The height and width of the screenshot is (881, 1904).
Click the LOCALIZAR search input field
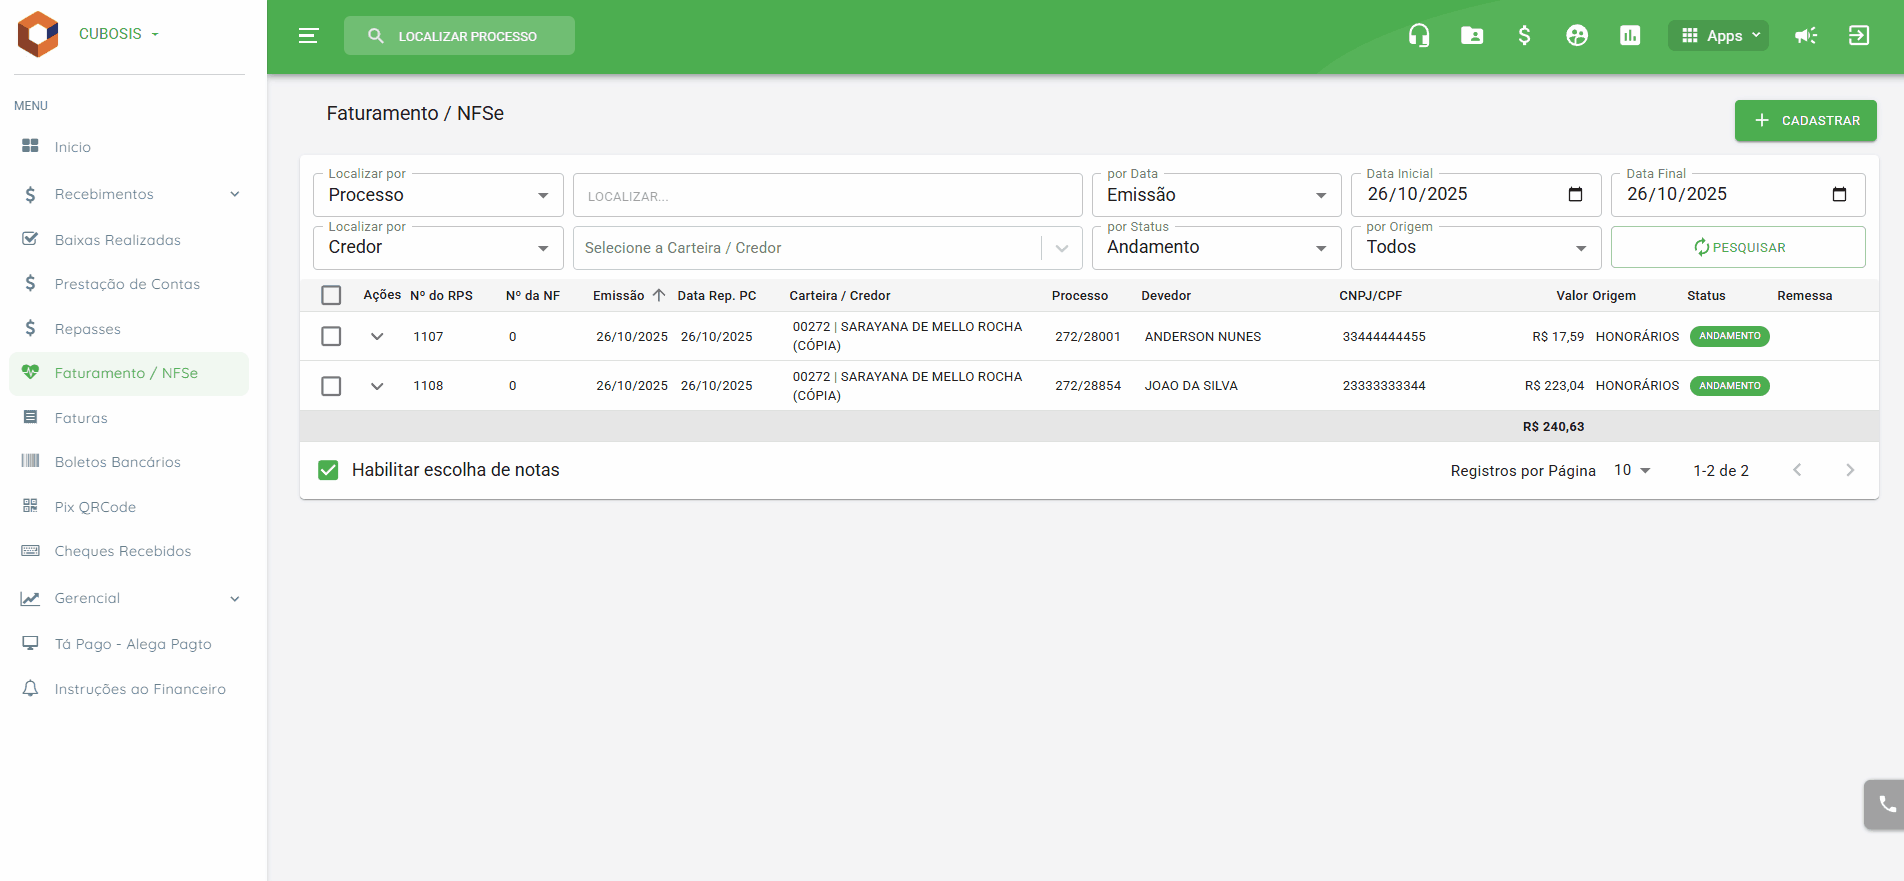[827, 195]
